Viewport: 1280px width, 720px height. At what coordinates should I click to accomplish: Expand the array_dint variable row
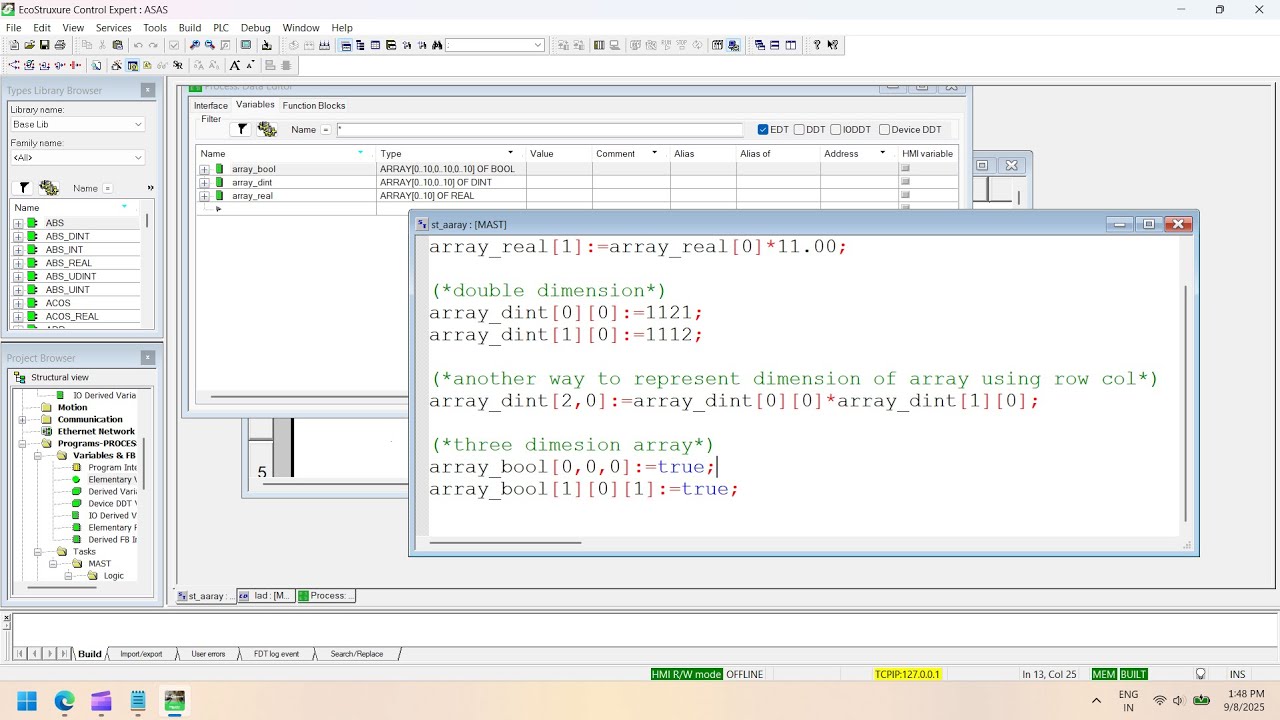[205, 182]
